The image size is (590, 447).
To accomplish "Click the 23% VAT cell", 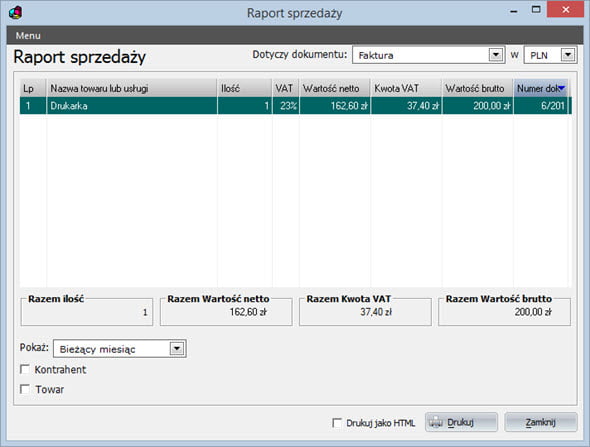I will tap(286, 106).
